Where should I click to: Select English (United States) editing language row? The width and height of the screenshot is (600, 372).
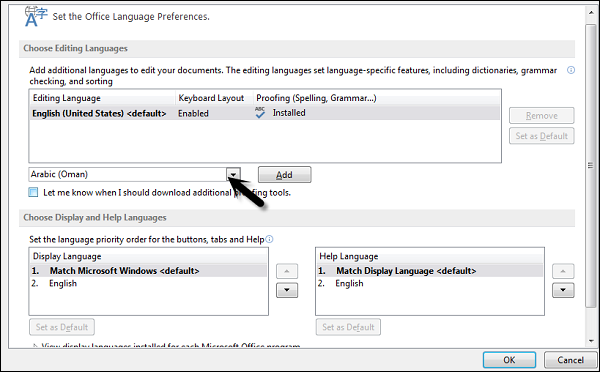click(264, 113)
